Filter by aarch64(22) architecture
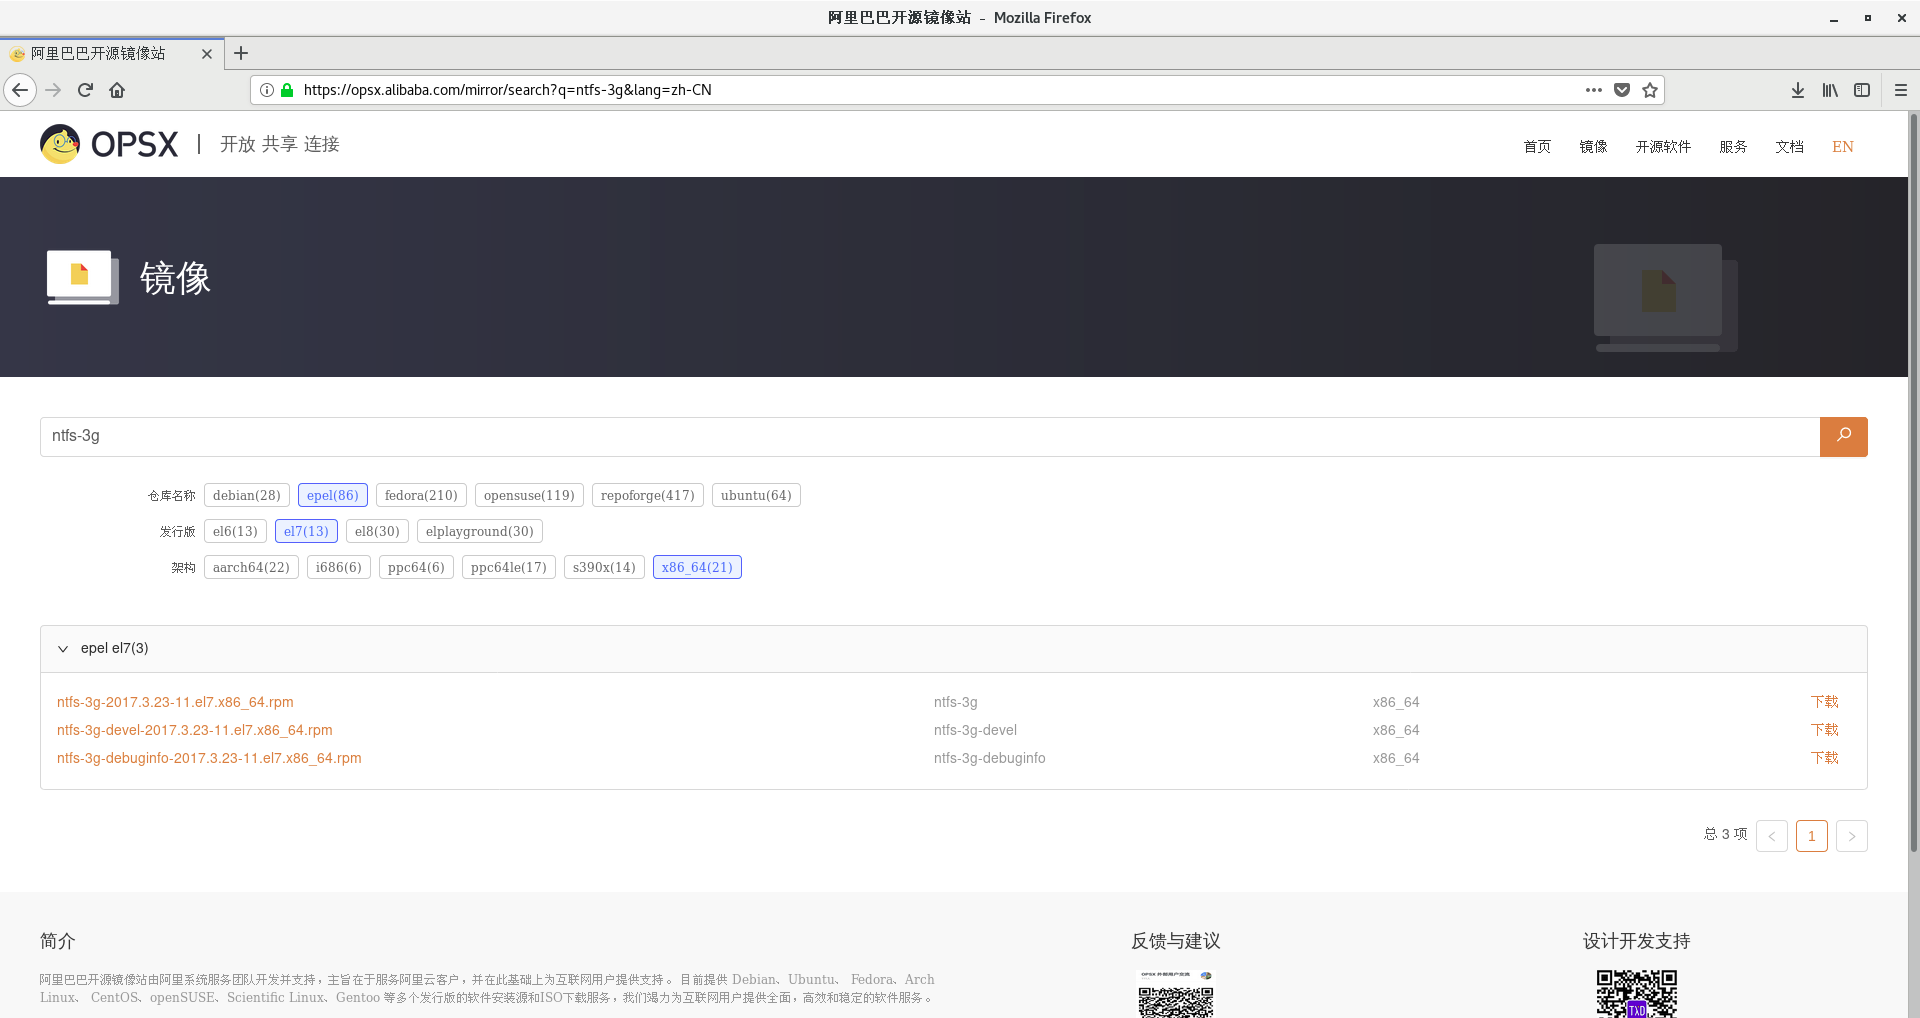Image resolution: width=1920 pixels, height=1018 pixels. 251,567
